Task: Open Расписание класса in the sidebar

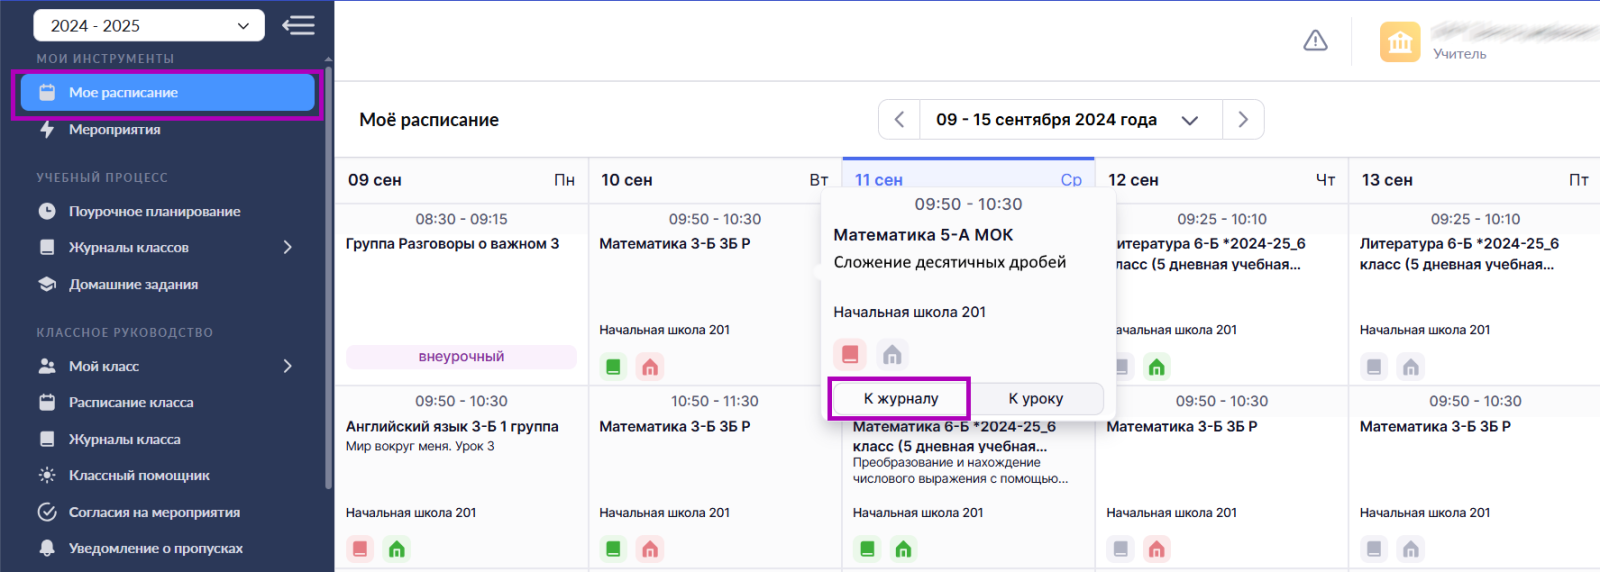Action: coord(131,402)
